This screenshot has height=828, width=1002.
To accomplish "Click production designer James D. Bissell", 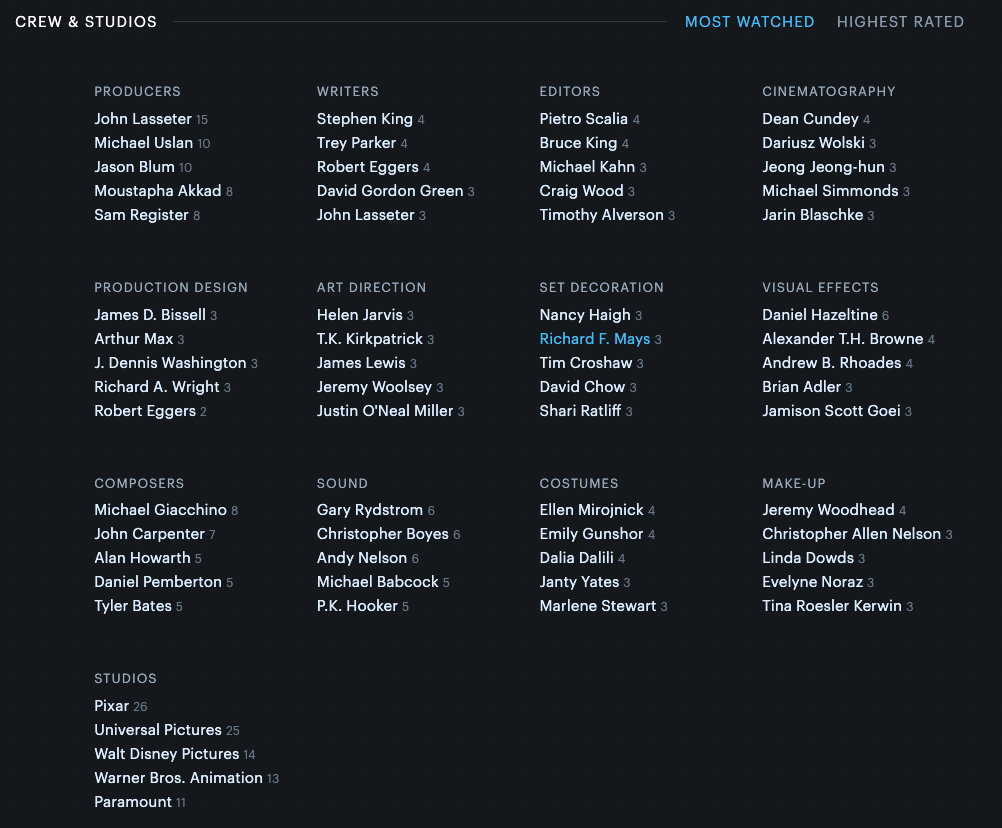I will point(150,315).
